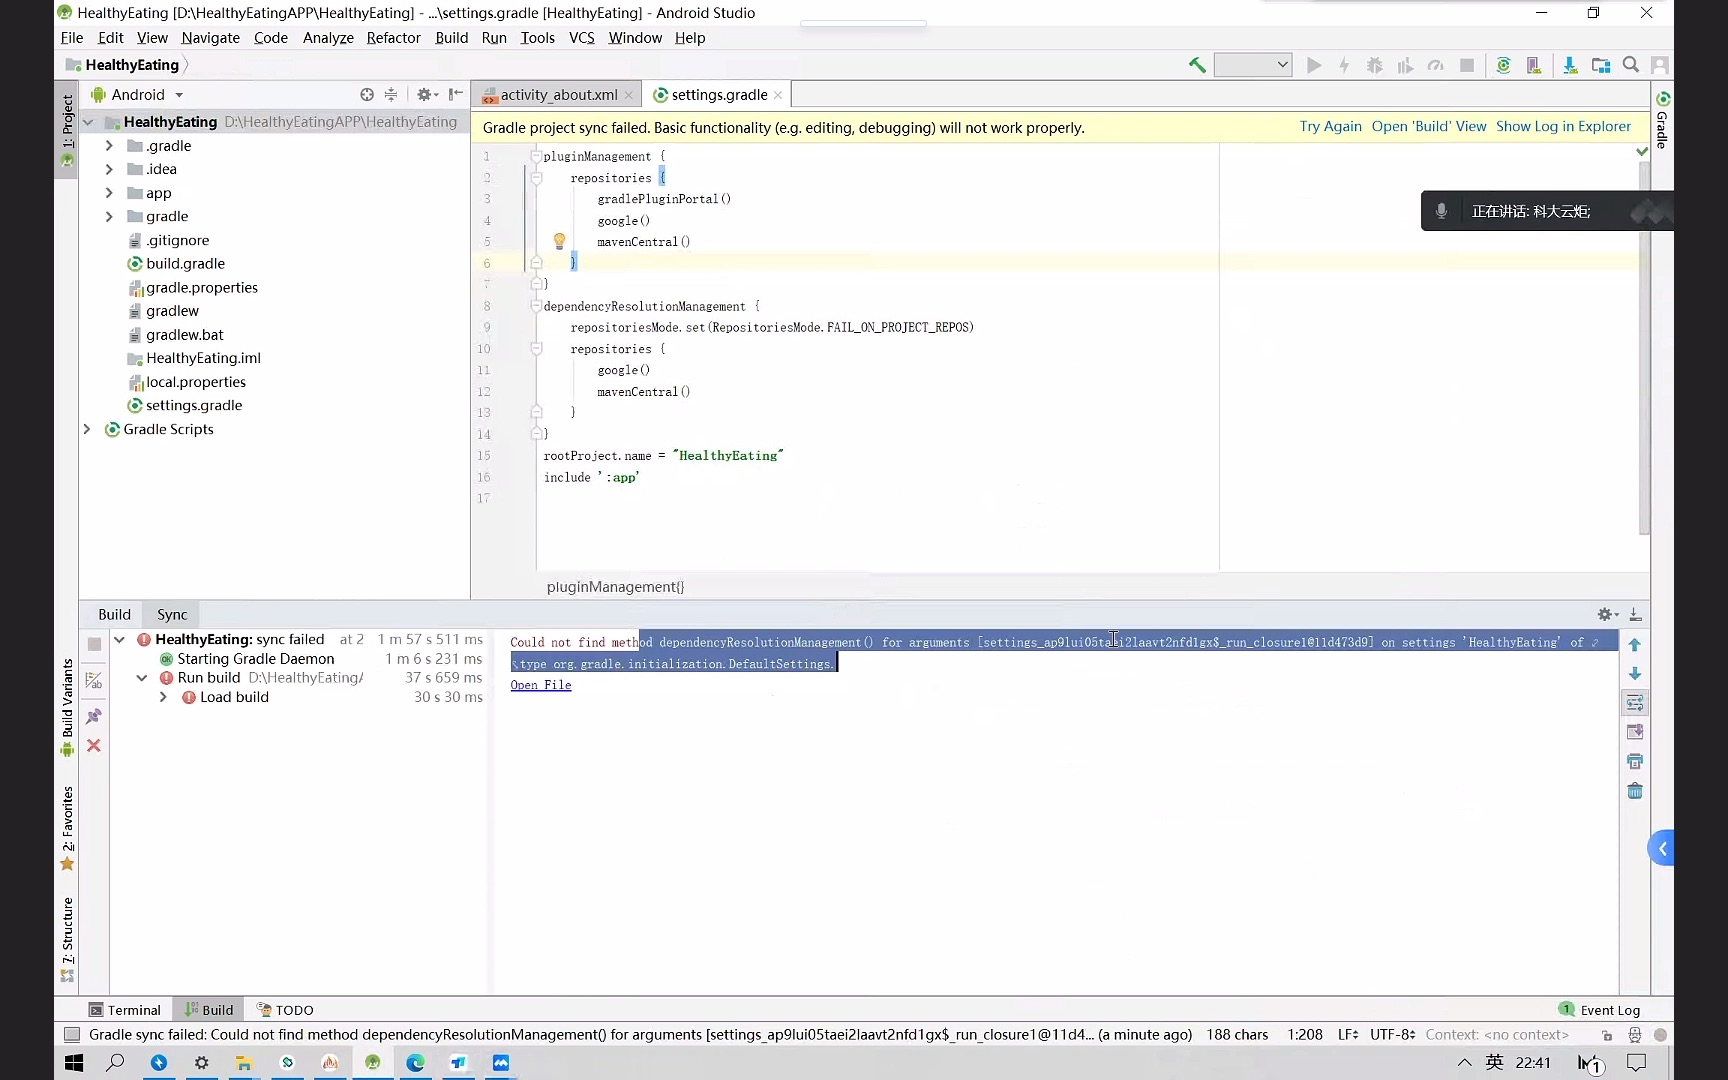Expand the gradle folder

tap(109, 217)
